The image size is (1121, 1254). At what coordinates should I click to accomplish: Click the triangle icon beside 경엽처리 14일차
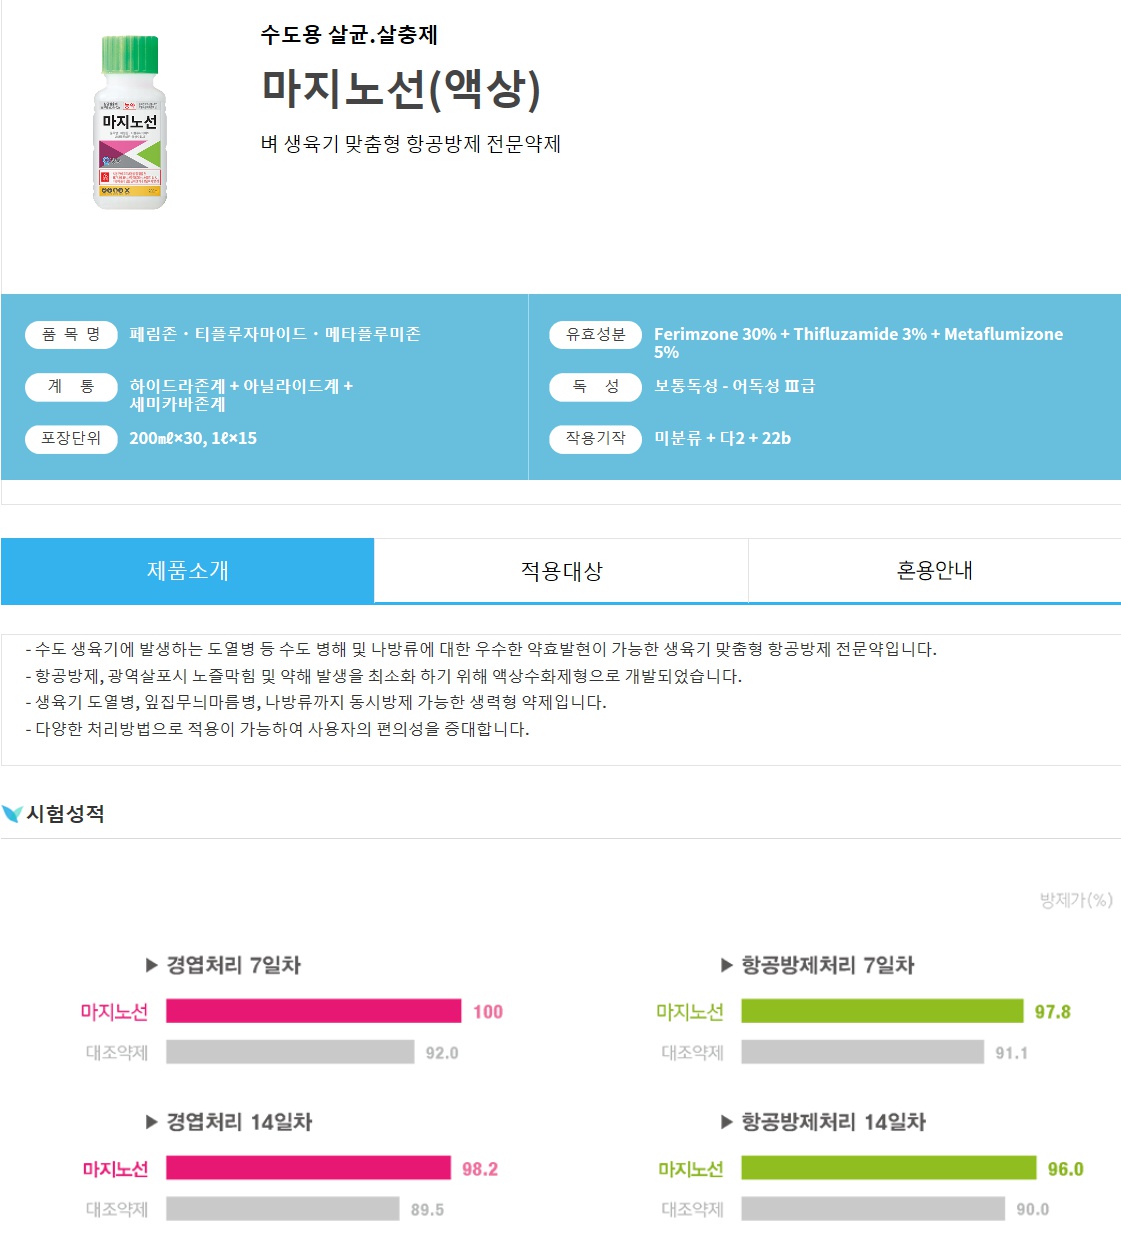pyautogui.click(x=152, y=1122)
